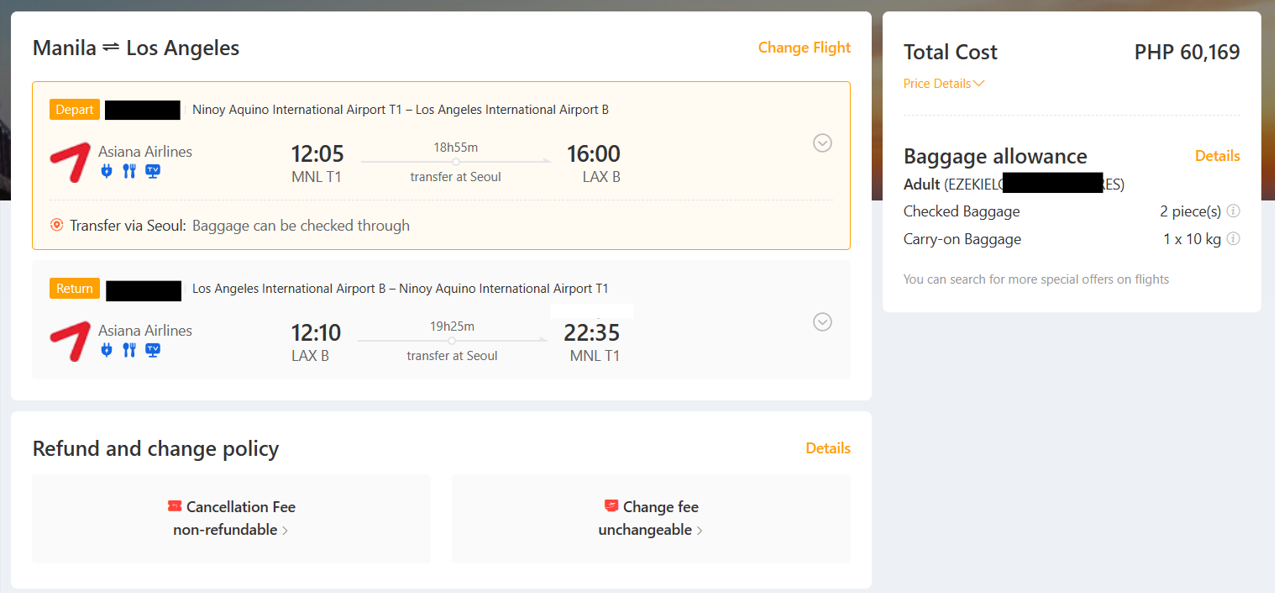Click meal icon on depart flight
Viewport: 1275px width, 593px height.
coord(129,171)
